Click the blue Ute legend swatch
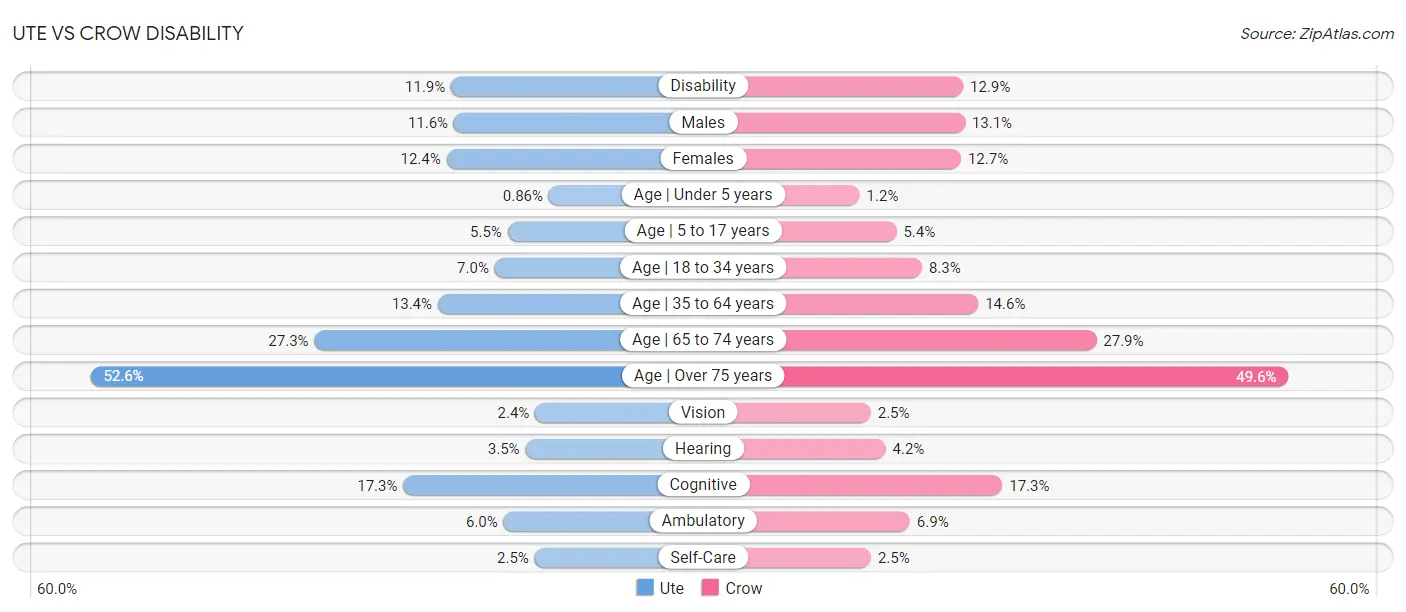This screenshot has width=1406, height=612. tap(645, 588)
